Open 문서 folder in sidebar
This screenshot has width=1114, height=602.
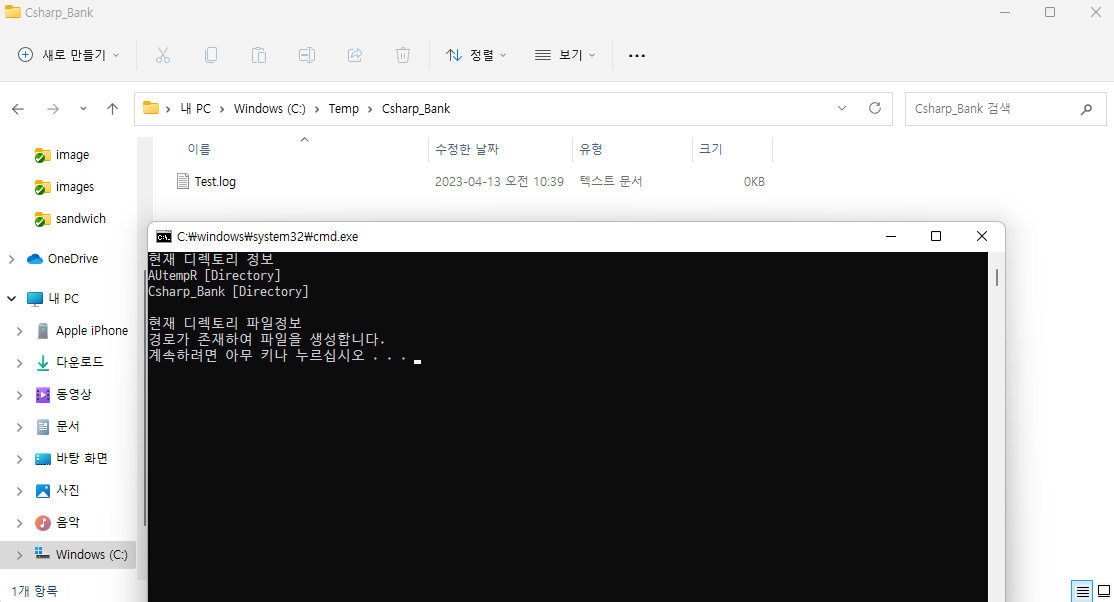point(67,426)
